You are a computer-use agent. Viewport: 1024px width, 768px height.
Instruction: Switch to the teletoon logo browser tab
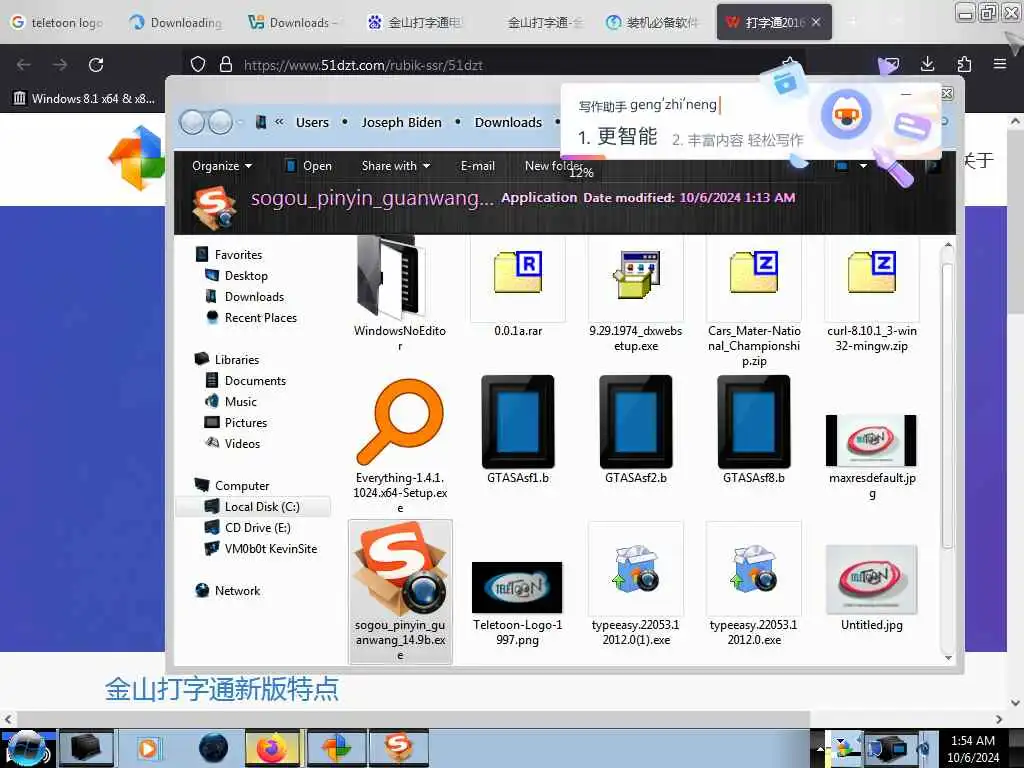coord(57,22)
